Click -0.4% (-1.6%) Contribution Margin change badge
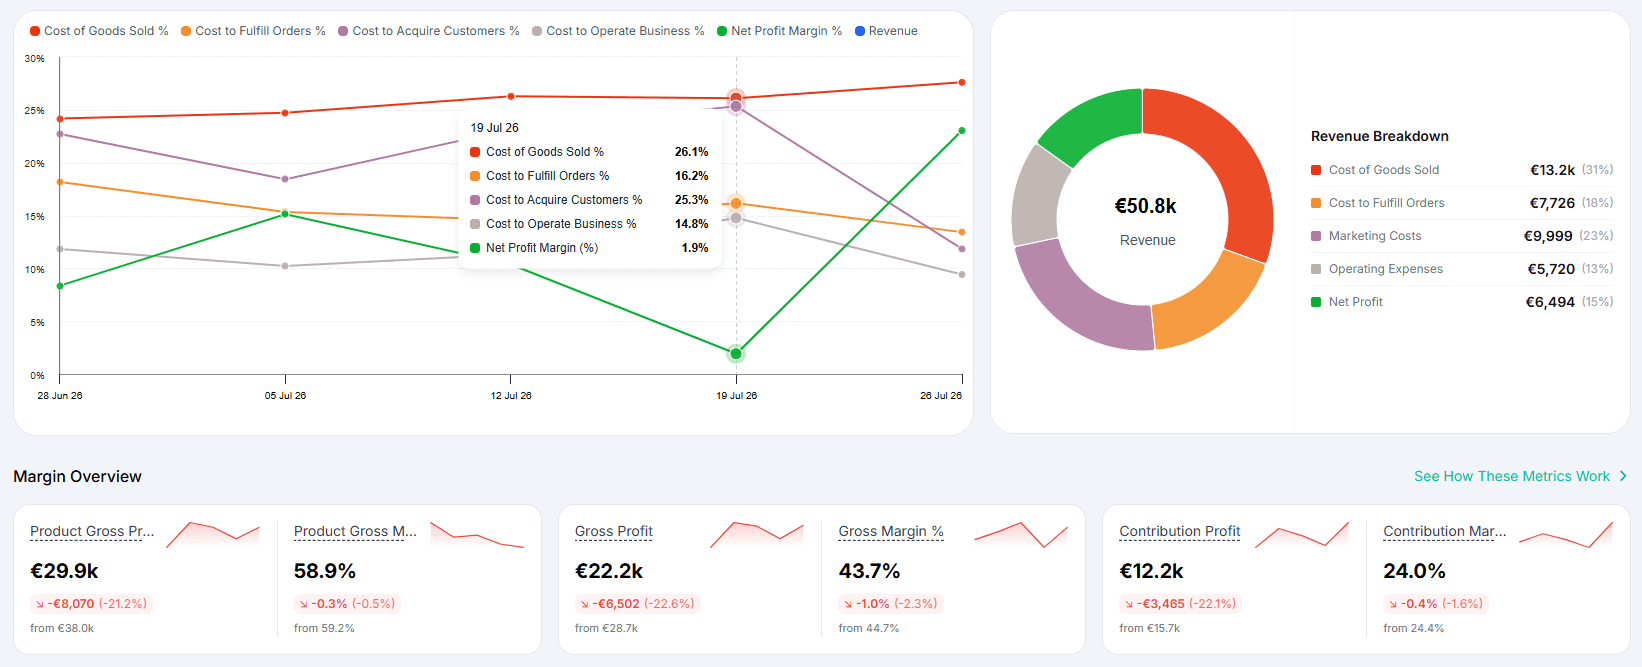 point(1435,604)
